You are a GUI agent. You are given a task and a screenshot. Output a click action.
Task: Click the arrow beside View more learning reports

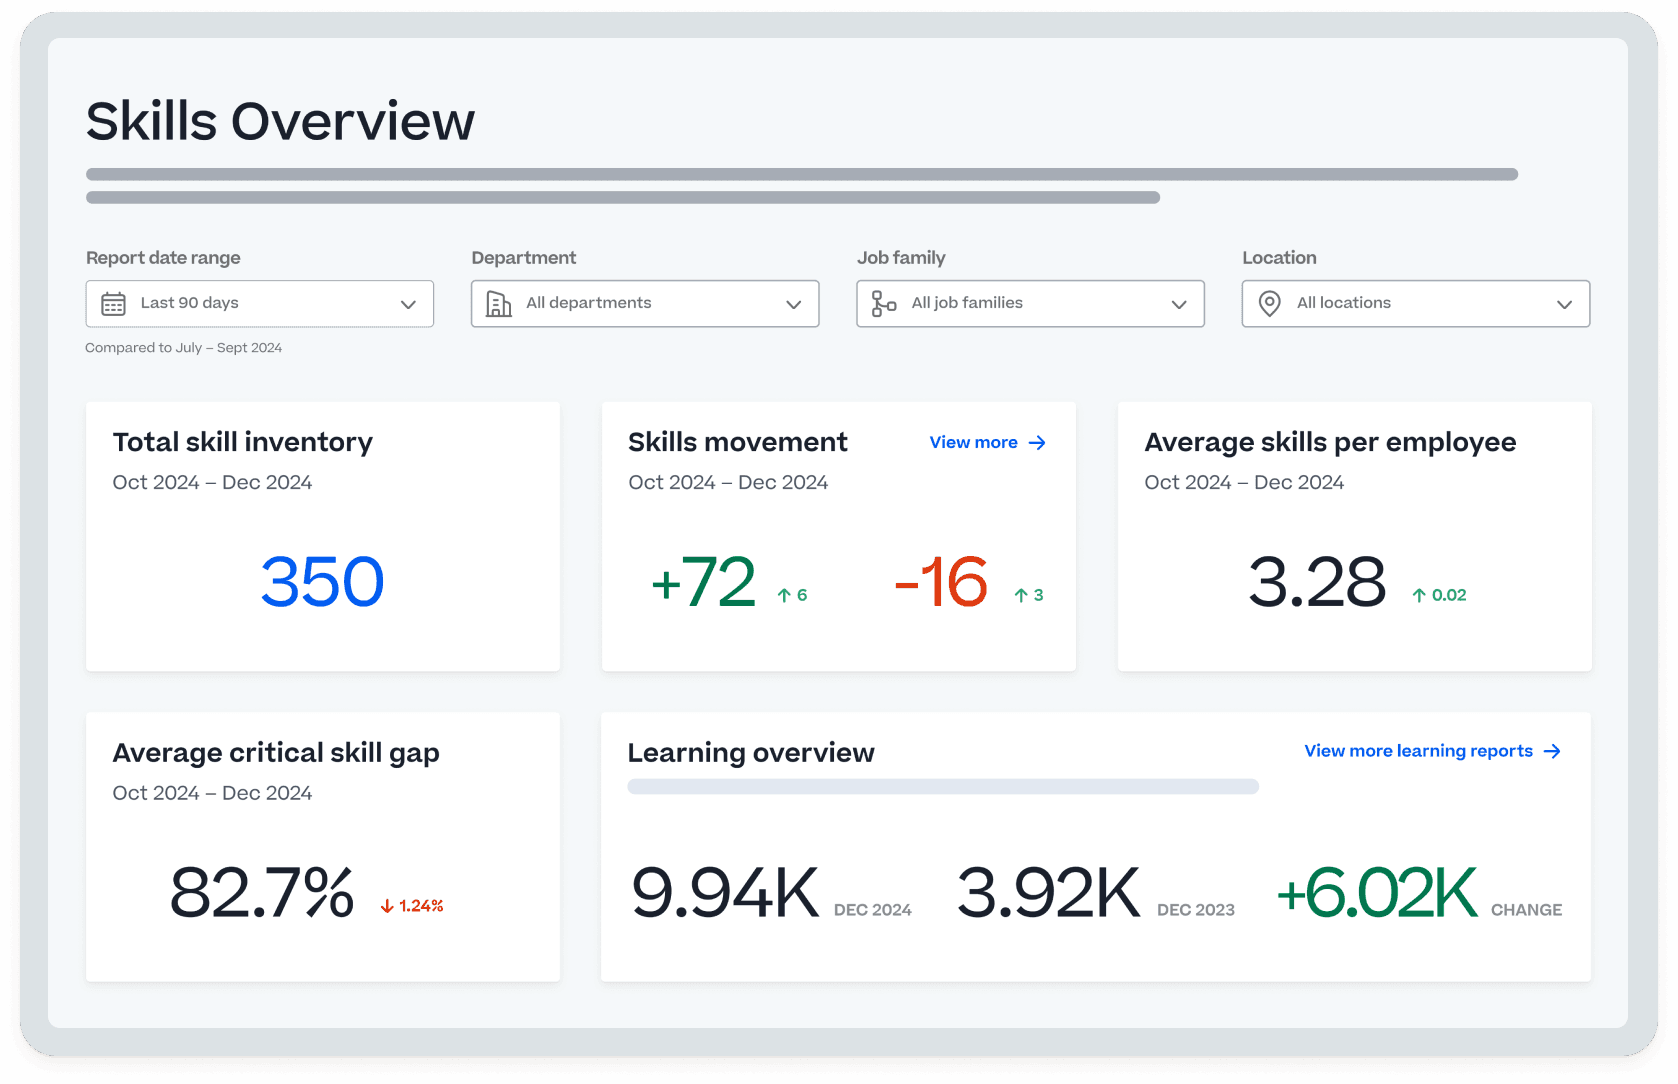pyautogui.click(x=1552, y=751)
